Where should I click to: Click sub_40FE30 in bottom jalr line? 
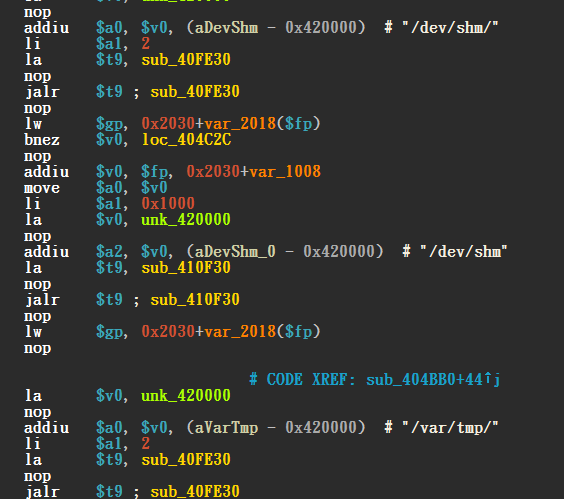coord(195,491)
